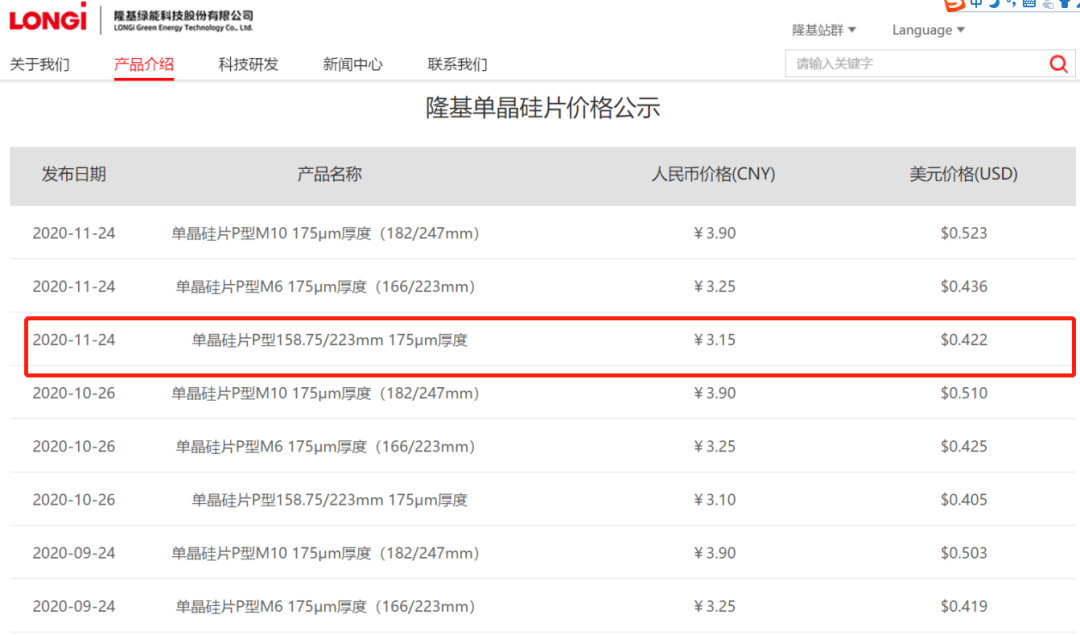The height and width of the screenshot is (635, 1080).
Task: Click the red search magnifier icon
Action: tap(1059, 64)
